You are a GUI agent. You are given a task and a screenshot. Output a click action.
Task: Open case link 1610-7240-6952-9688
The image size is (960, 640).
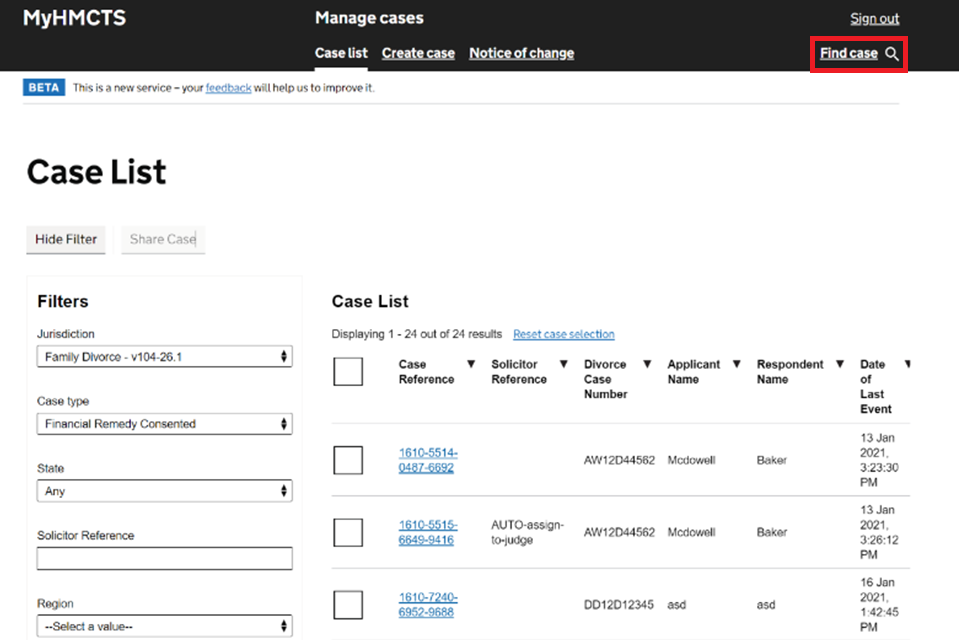427,605
